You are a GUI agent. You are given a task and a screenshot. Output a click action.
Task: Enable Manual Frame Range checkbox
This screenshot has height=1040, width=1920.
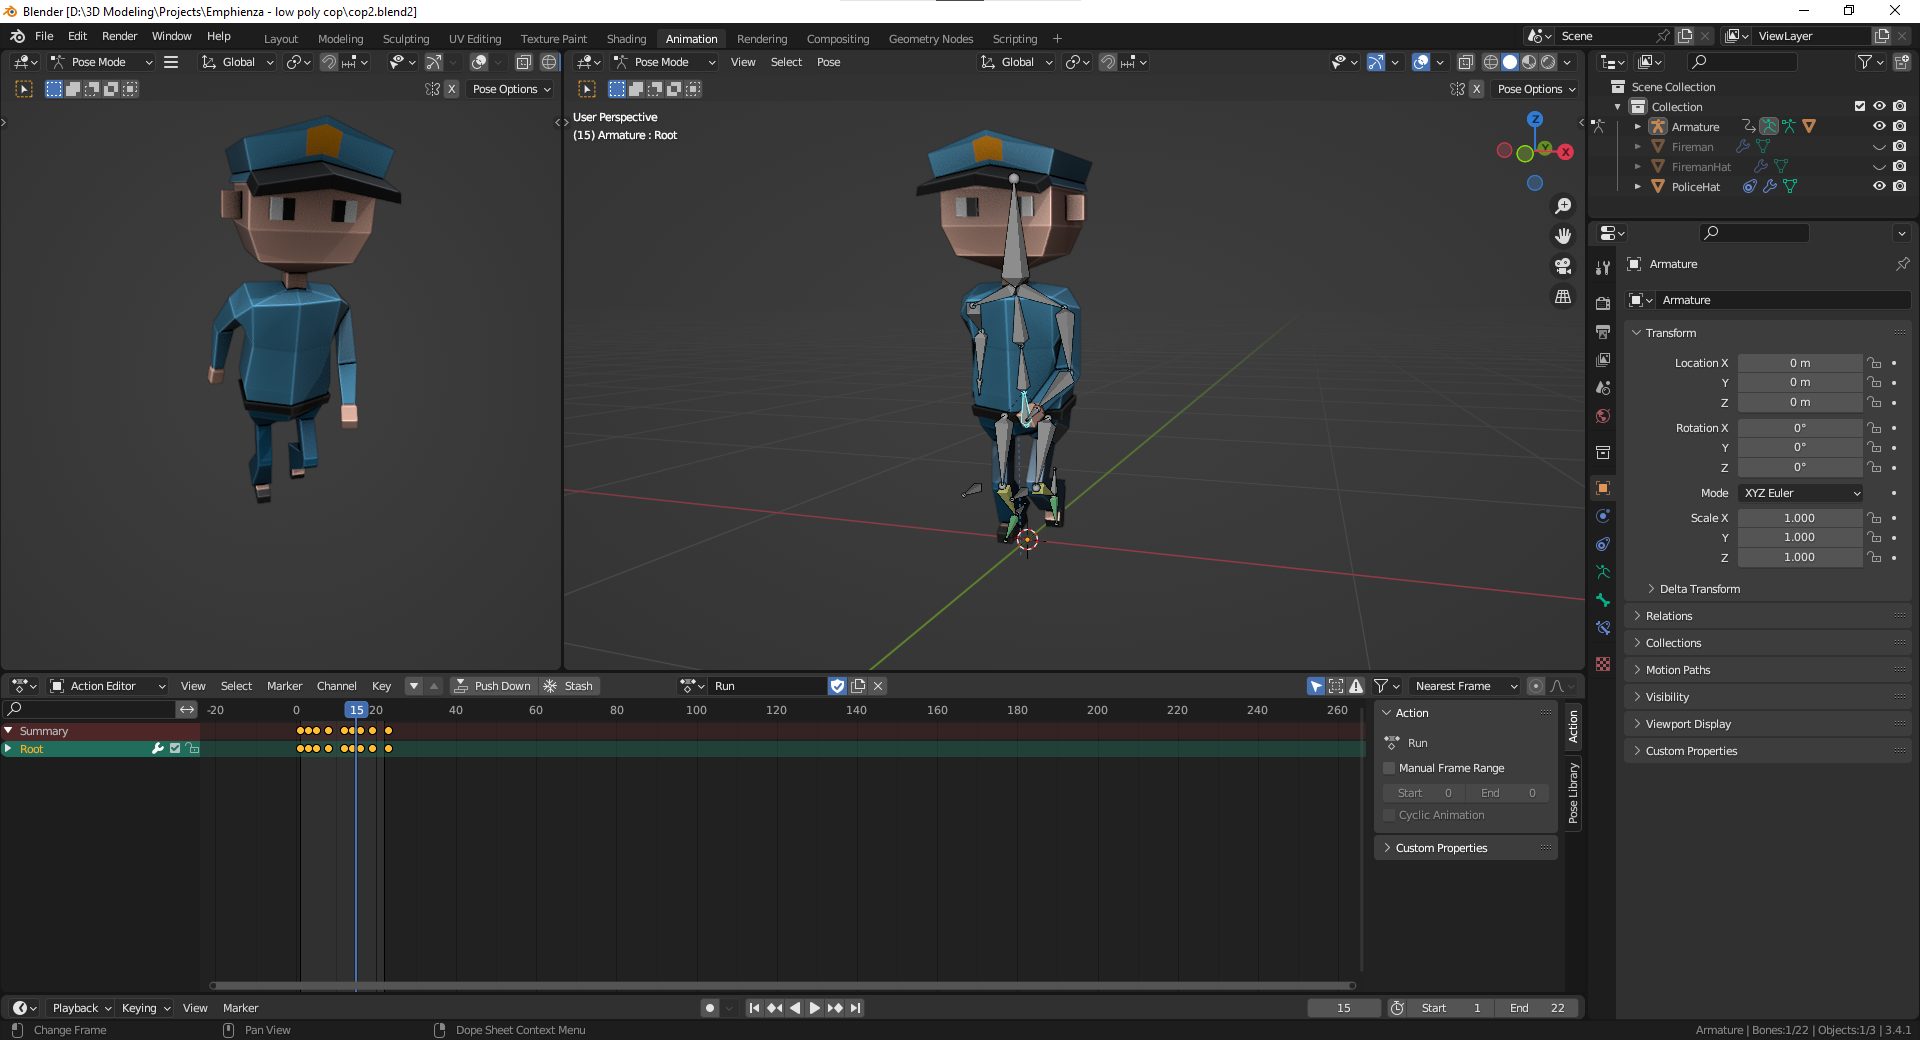(x=1389, y=768)
